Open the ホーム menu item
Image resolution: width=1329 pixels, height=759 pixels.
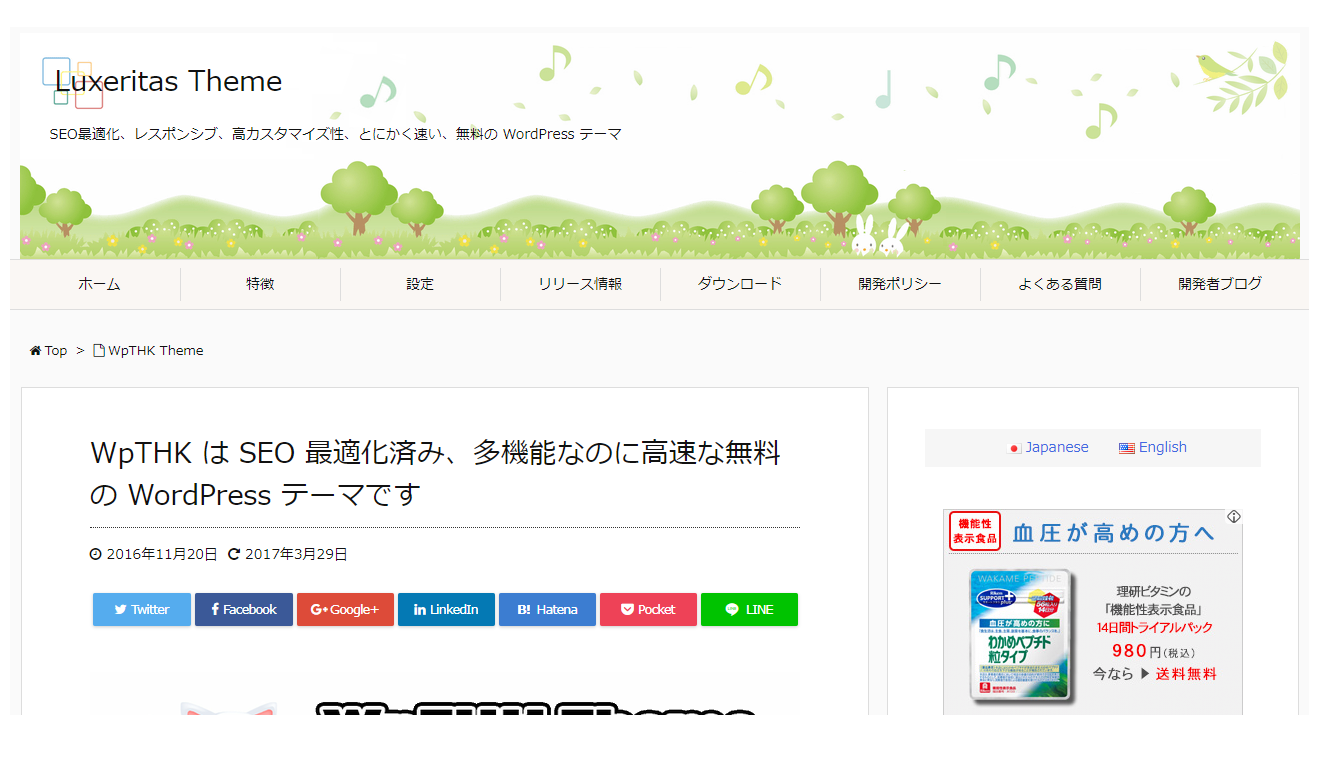pyautogui.click(x=99, y=284)
